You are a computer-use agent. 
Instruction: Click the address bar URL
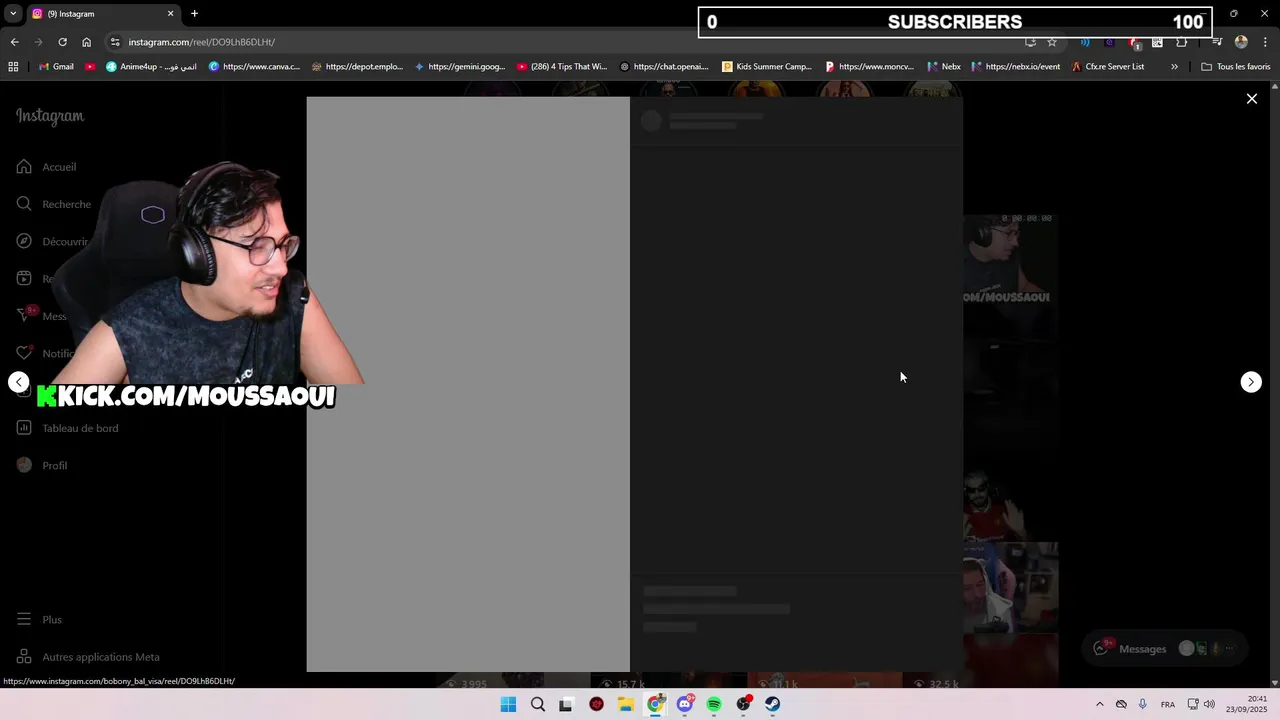click(x=202, y=42)
